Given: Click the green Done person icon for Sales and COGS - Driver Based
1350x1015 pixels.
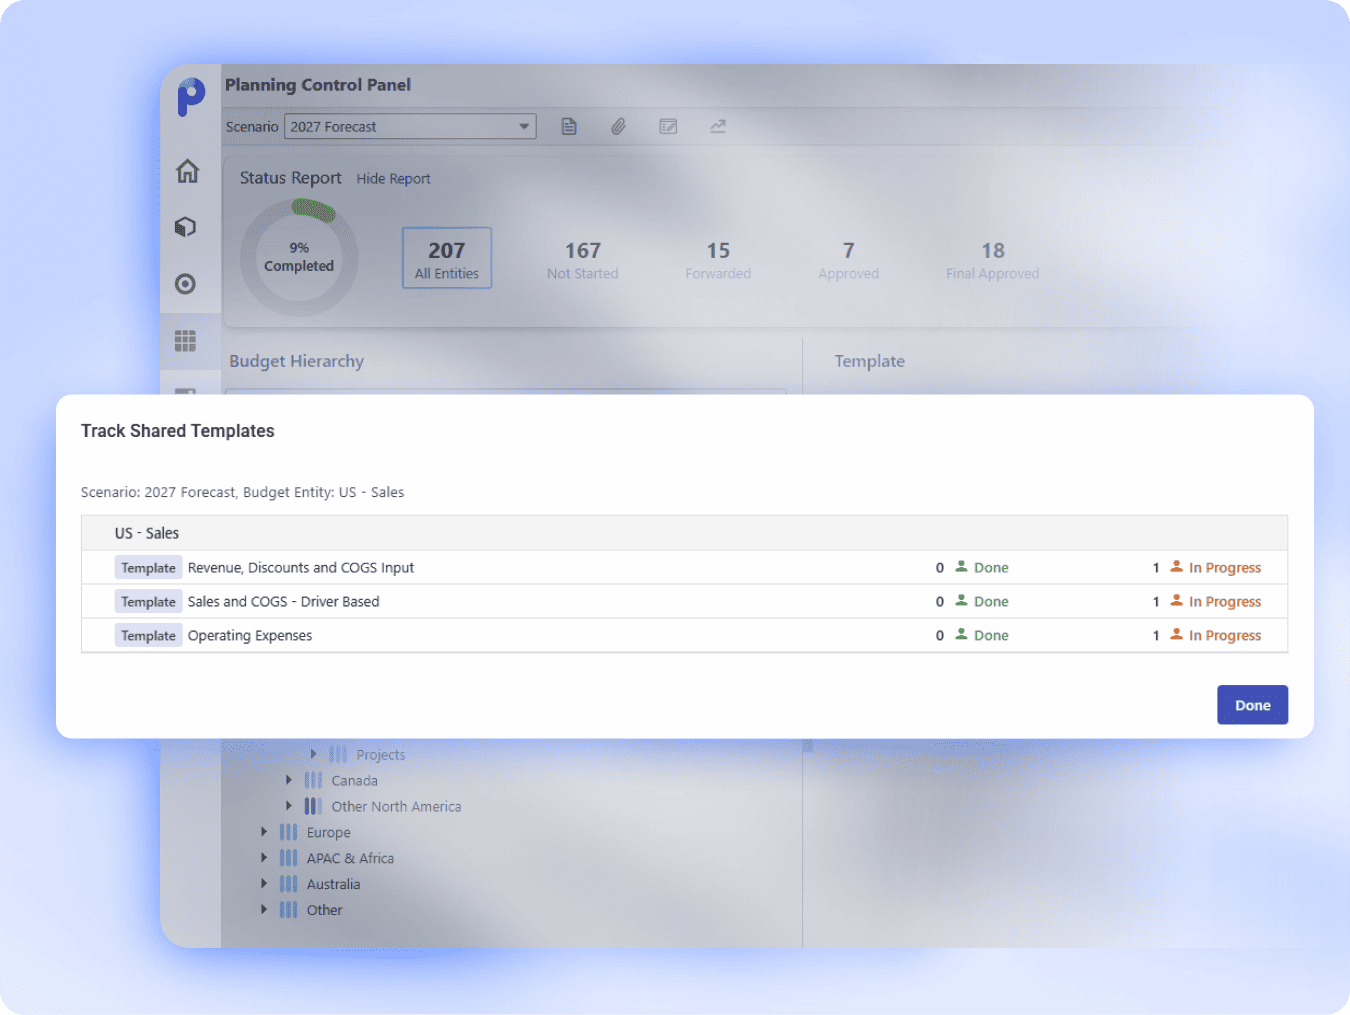Looking at the screenshot, I should coord(961,600).
